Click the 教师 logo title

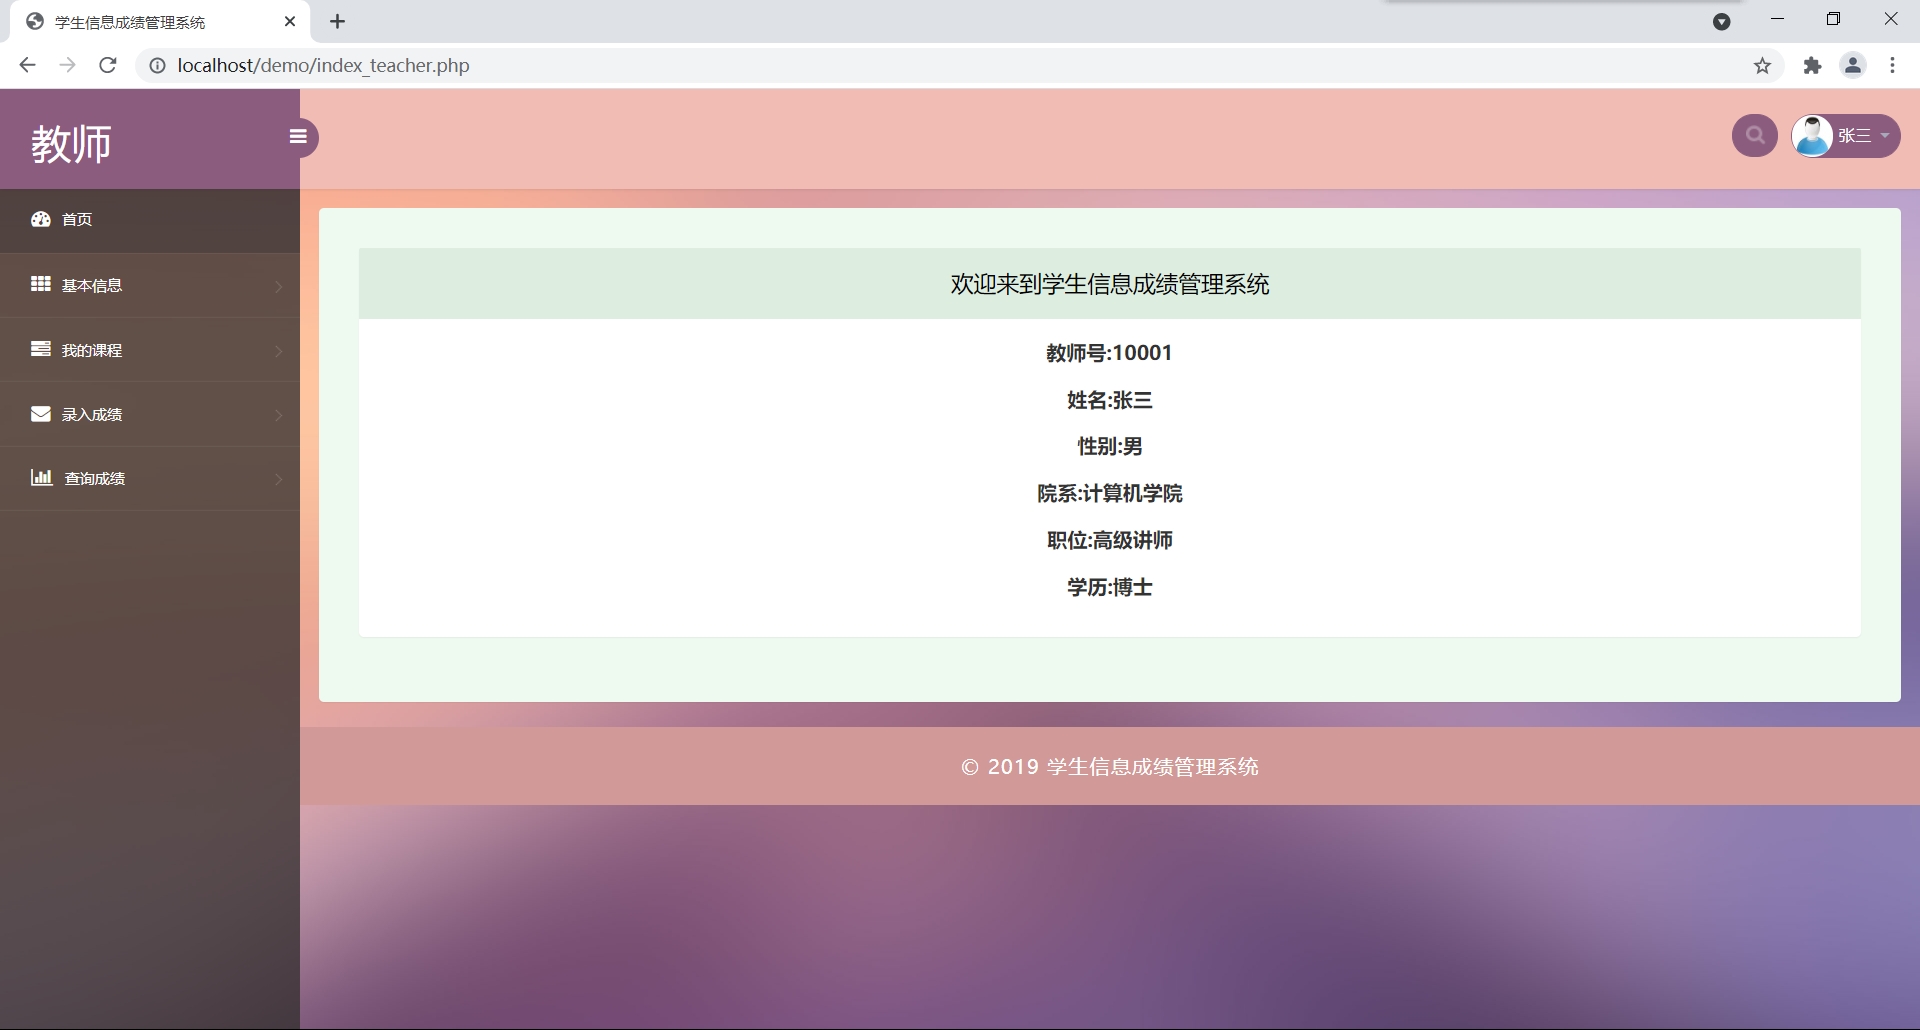pyautogui.click(x=71, y=143)
